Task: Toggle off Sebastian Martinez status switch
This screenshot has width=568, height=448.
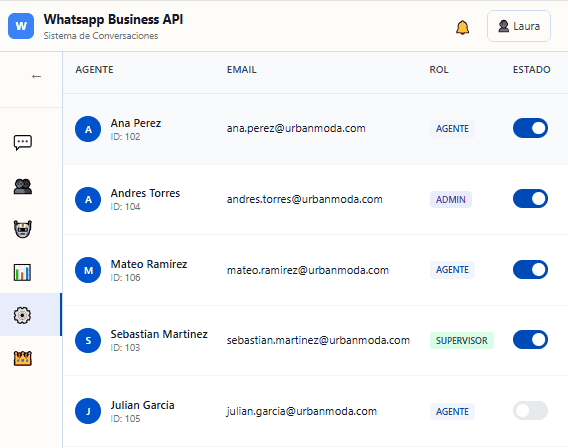Action: click(x=530, y=339)
